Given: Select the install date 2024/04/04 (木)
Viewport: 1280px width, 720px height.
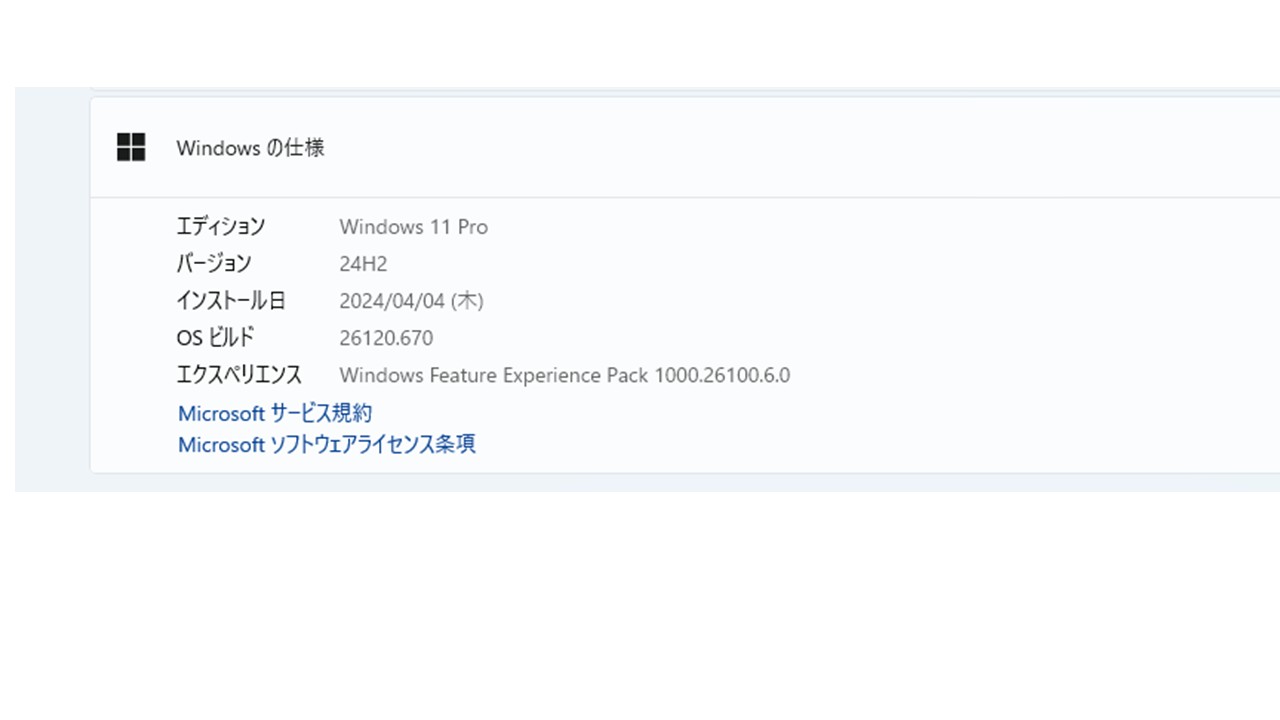Looking at the screenshot, I should point(411,301).
